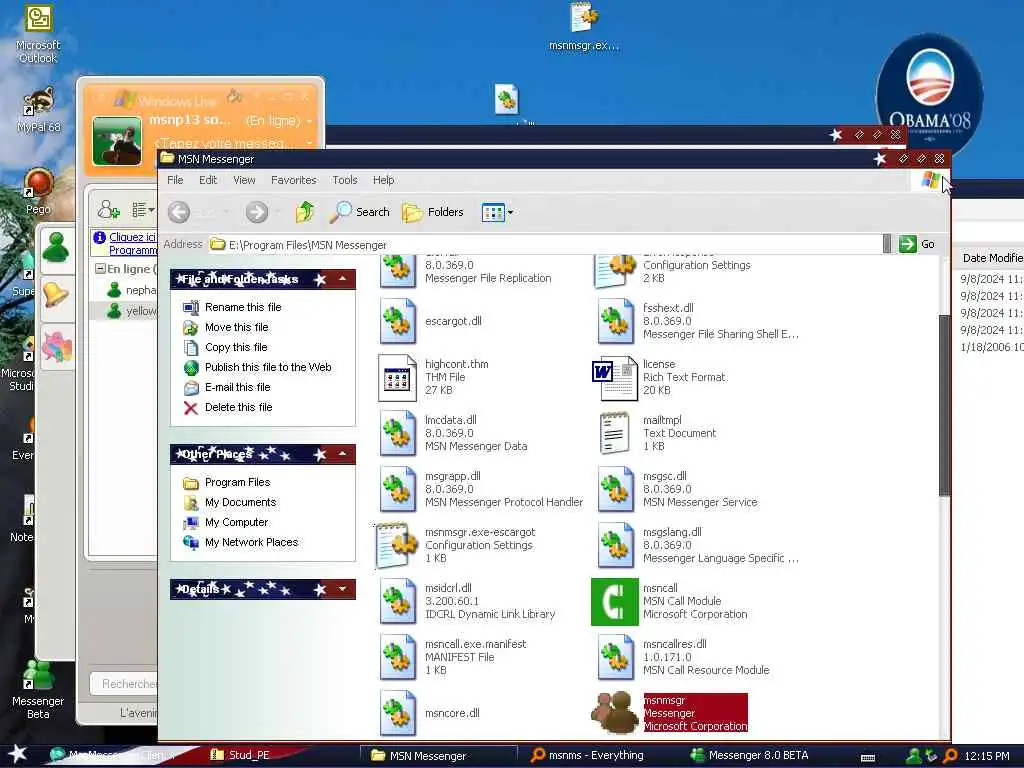The height and width of the screenshot is (768, 1024).
Task: Click the star Start button on taskbar
Action: coord(18,754)
